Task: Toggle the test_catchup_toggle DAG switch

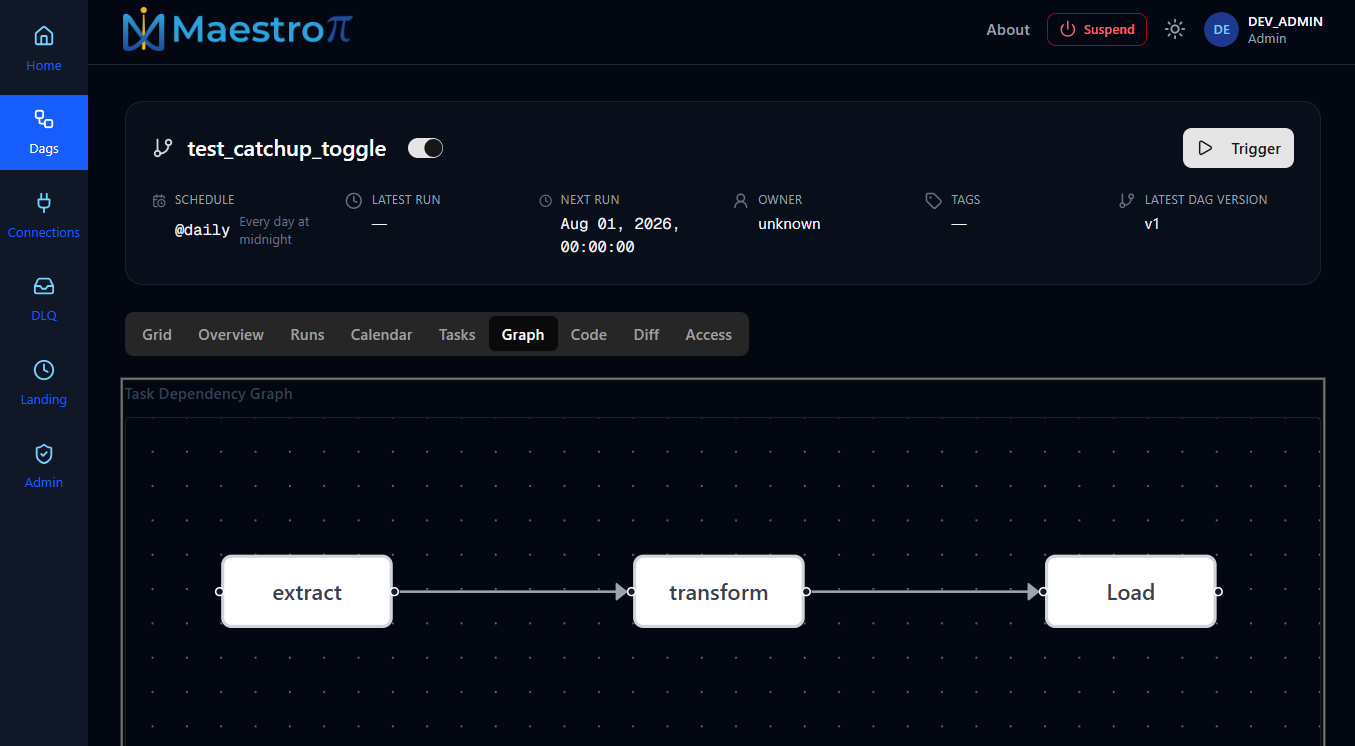Action: pos(425,148)
